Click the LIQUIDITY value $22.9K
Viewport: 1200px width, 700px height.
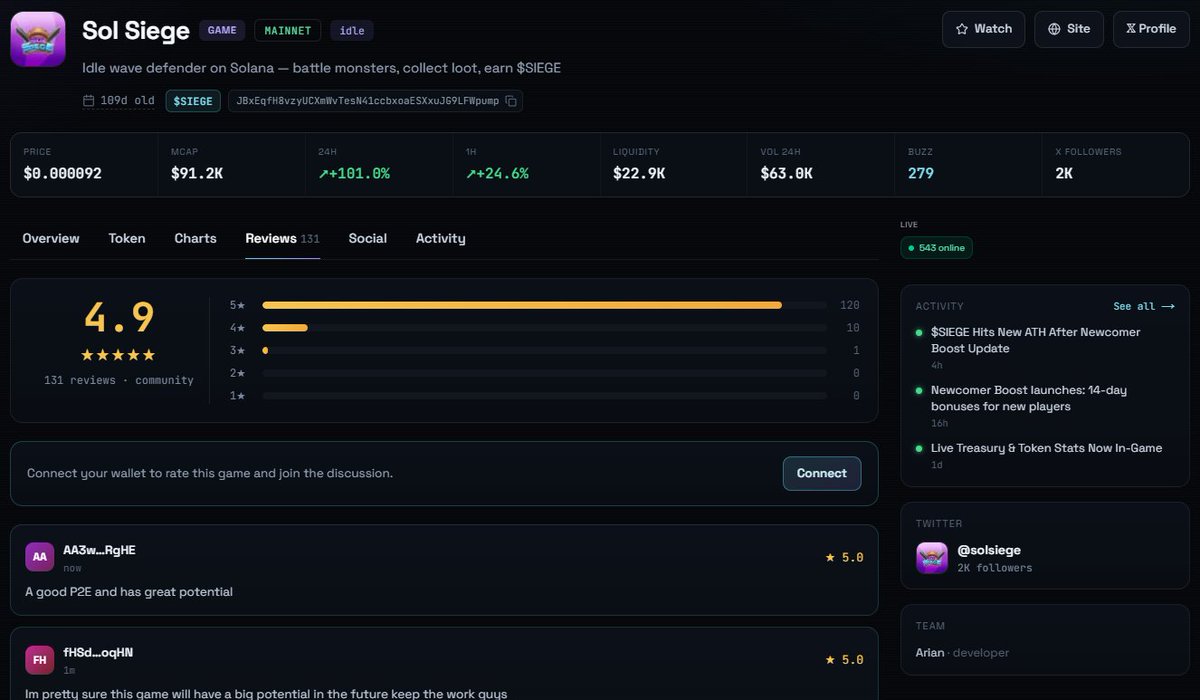point(639,173)
